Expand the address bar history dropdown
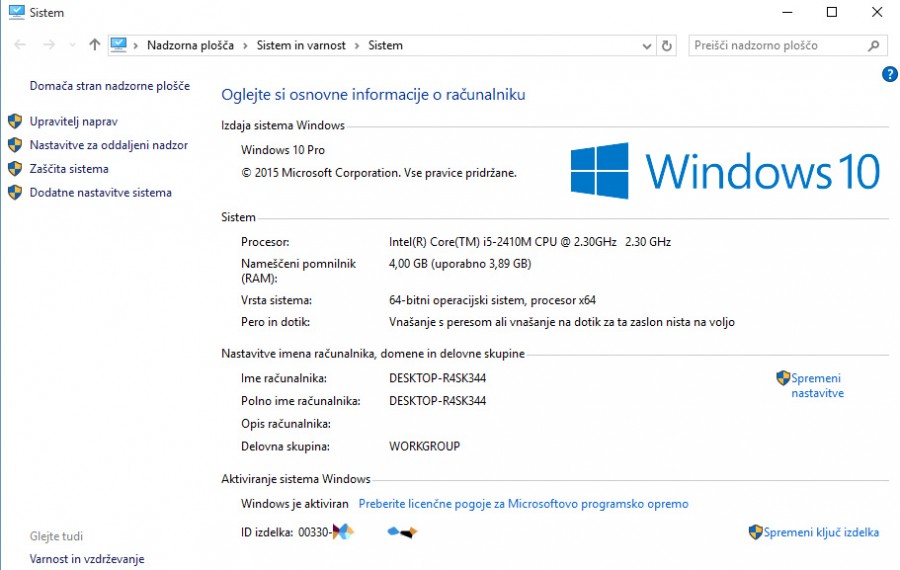Viewport: 900px width, 570px height. coord(646,45)
